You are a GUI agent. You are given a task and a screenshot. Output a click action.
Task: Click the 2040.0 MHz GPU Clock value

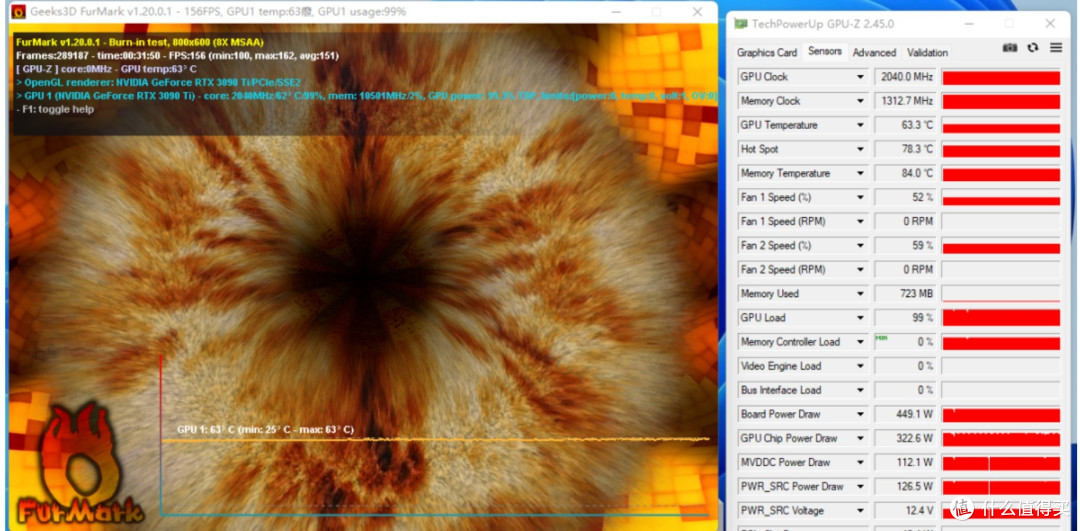pyautogui.click(x=905, y=77)
